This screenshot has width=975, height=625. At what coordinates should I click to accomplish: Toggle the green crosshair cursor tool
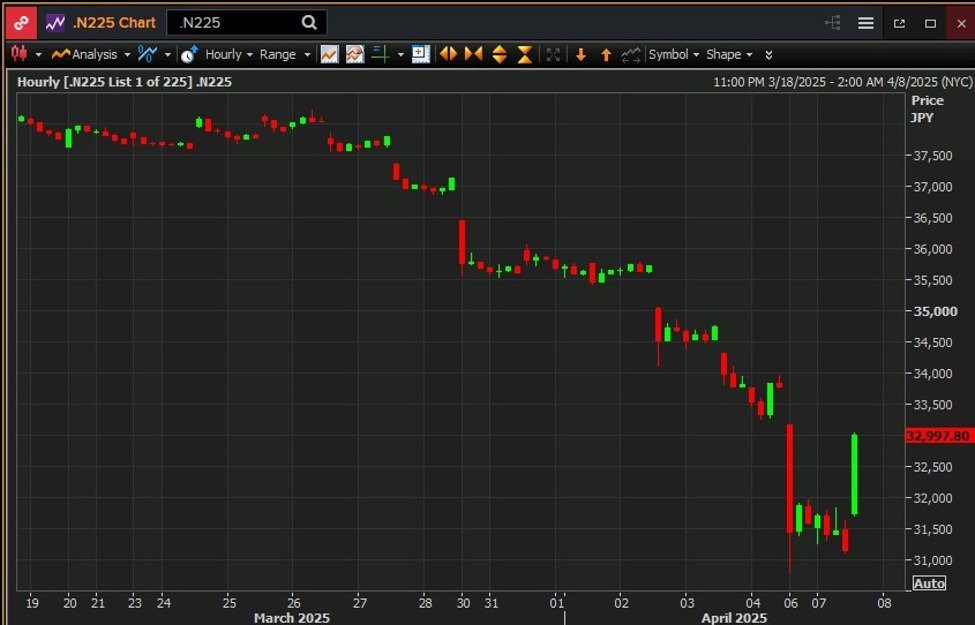[x=380, y=54]
